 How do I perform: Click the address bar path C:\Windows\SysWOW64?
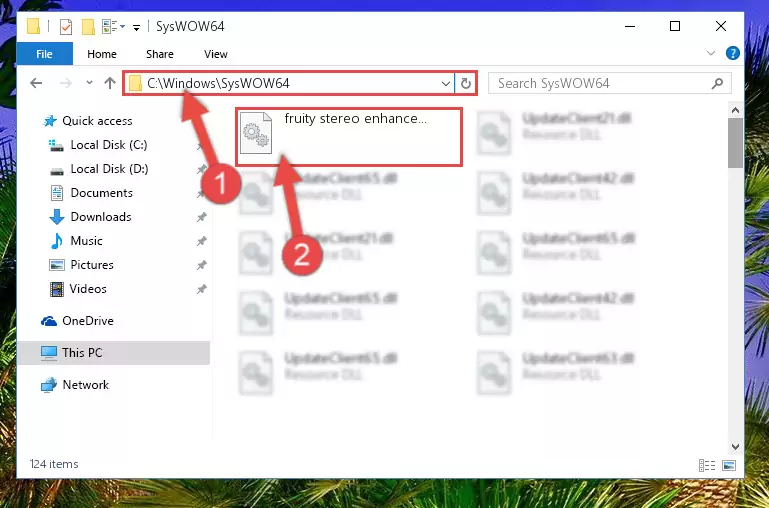(218, 83)
